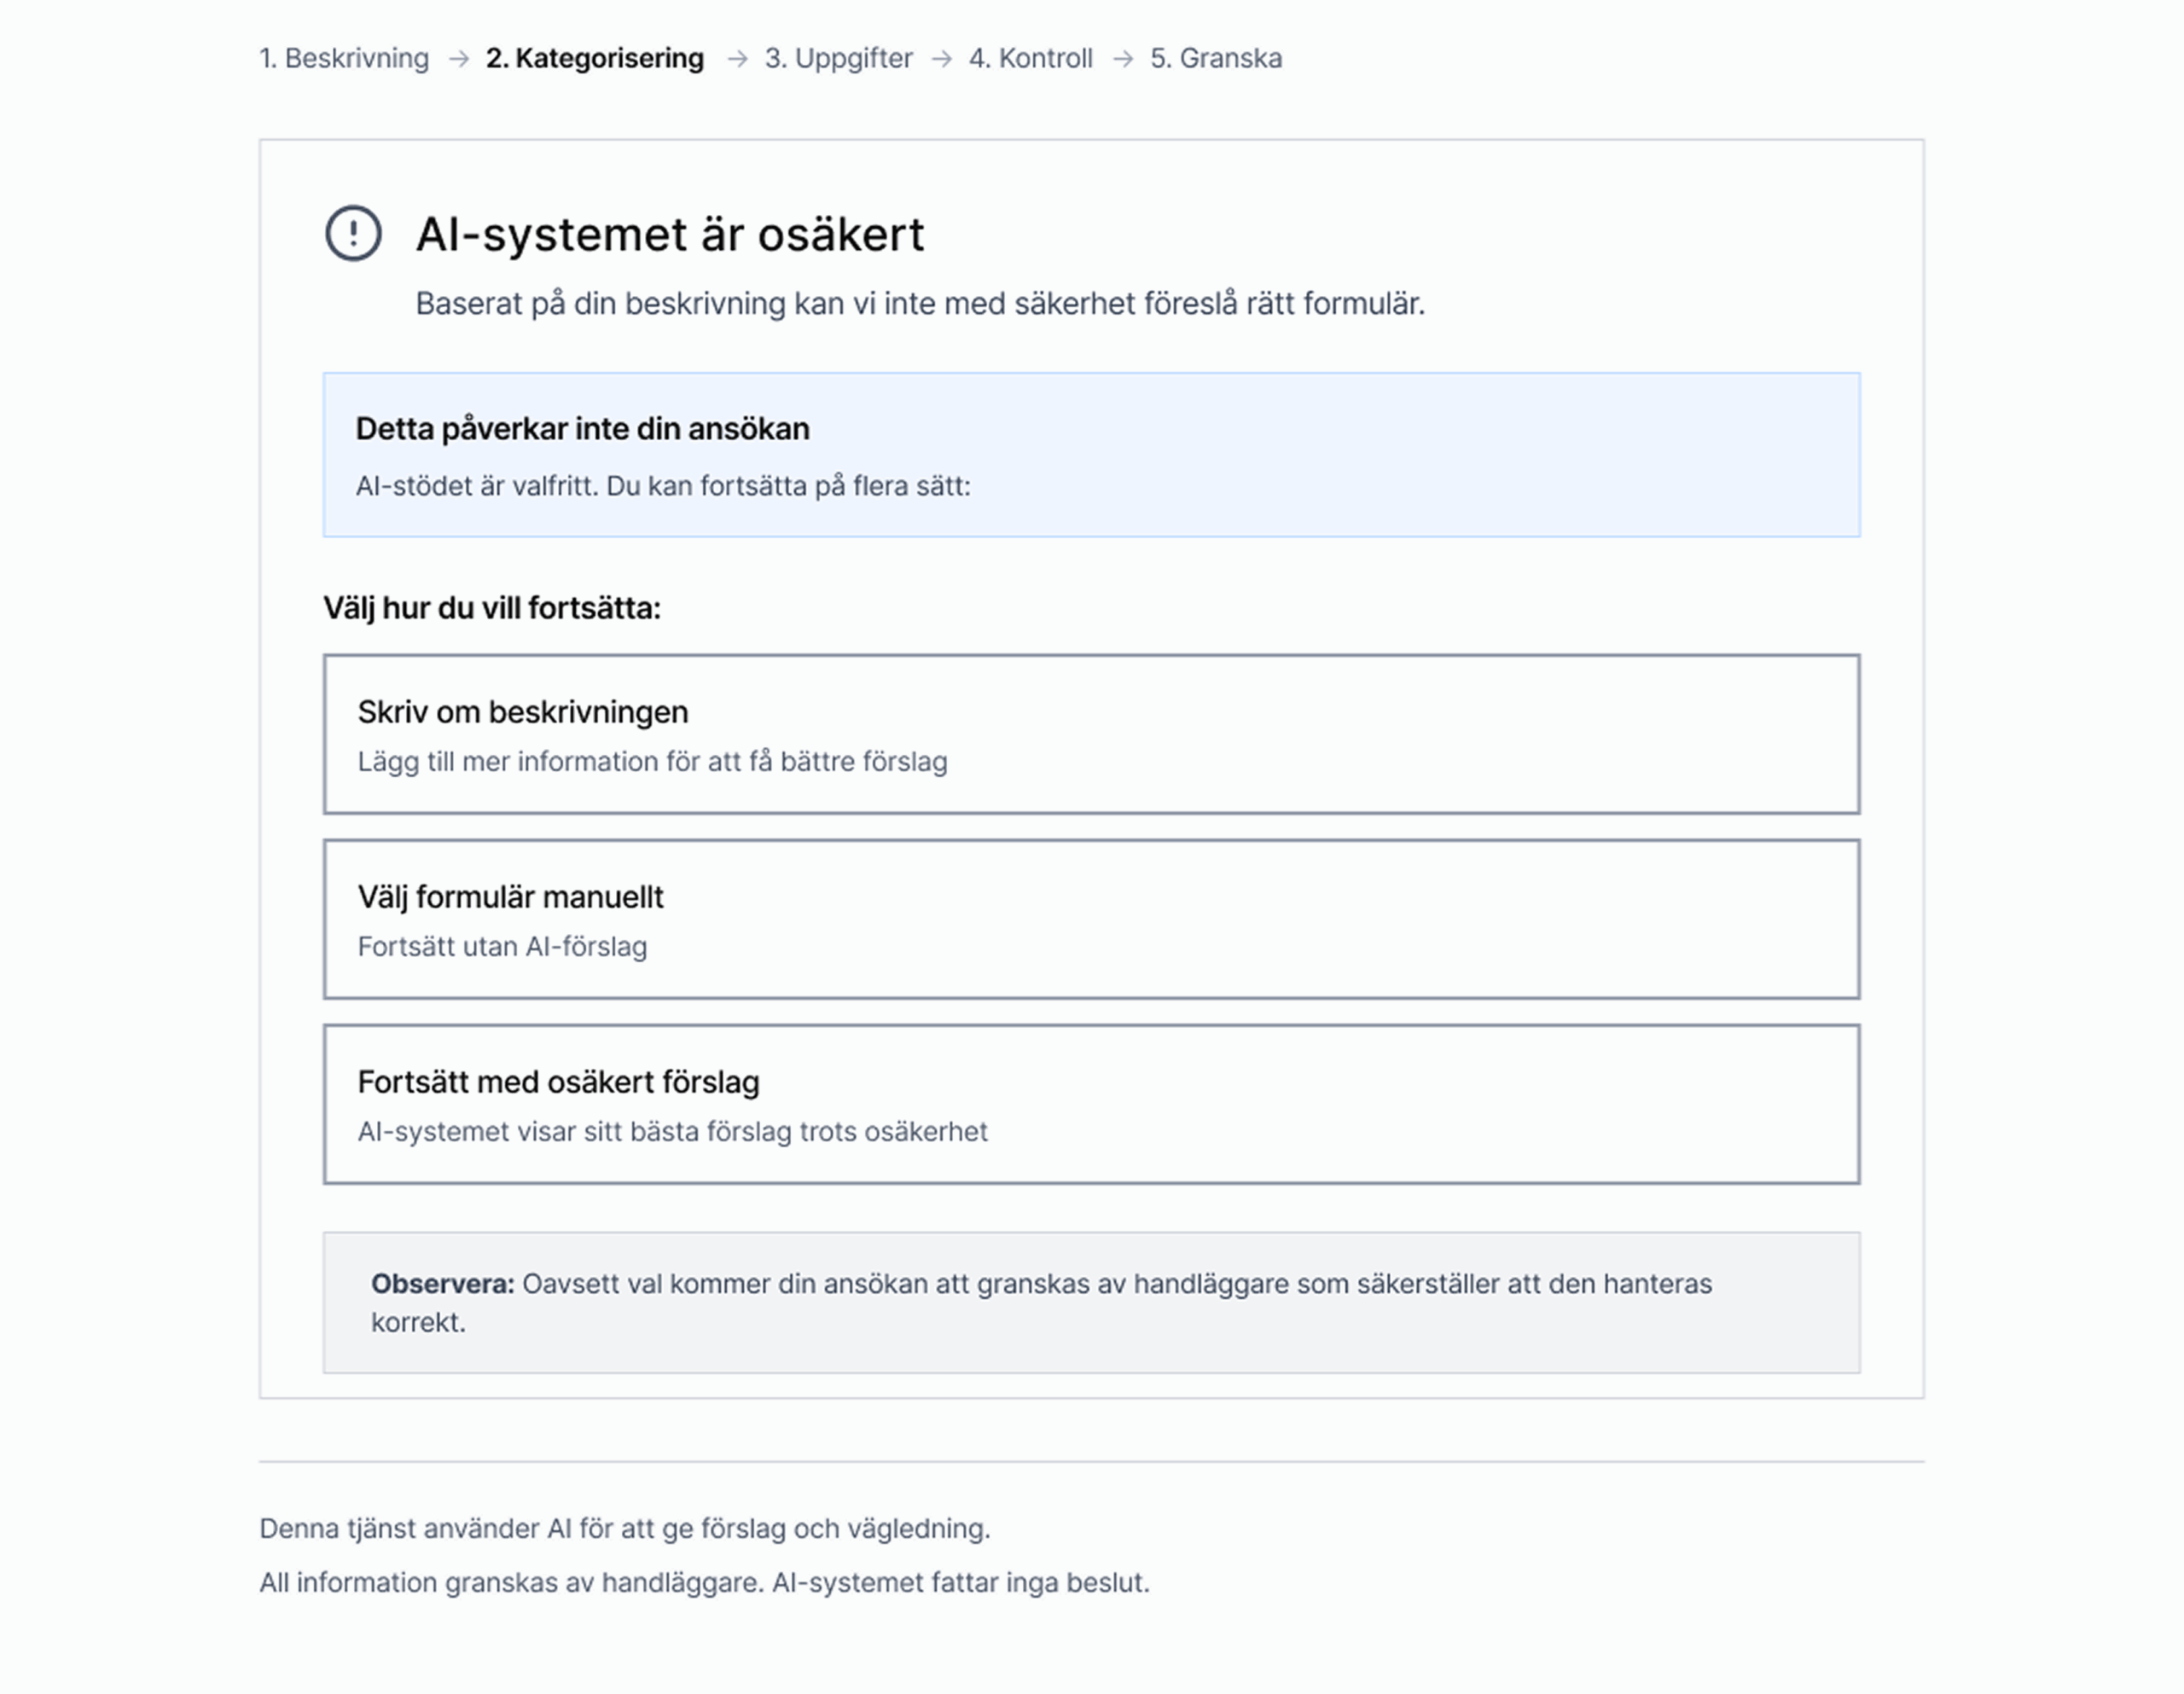Go to step 1. Beskrivning
This screenshot has height=1694, width=2184.
[344, 59]
